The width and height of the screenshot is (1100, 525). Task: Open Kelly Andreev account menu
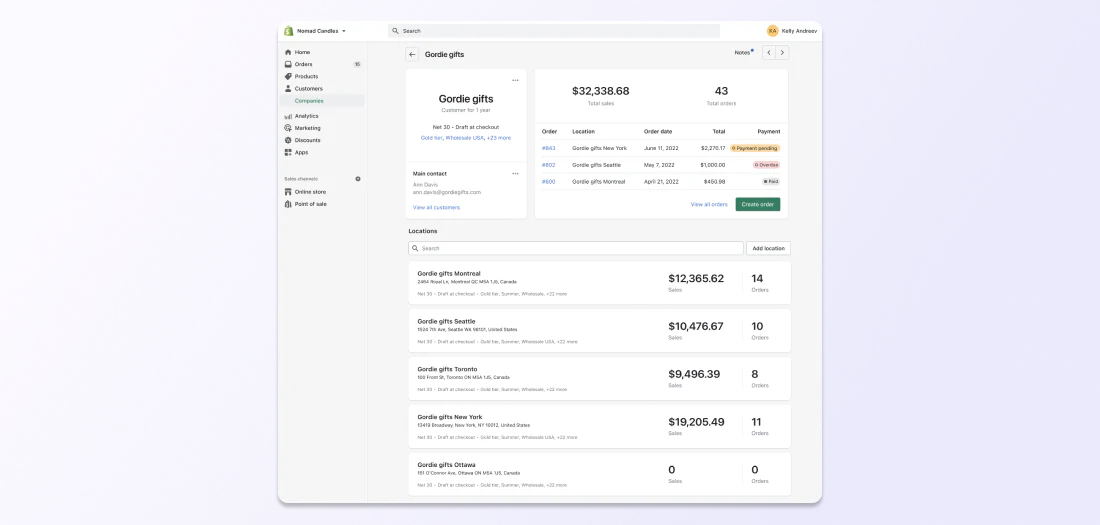click(x=792, y=31)
